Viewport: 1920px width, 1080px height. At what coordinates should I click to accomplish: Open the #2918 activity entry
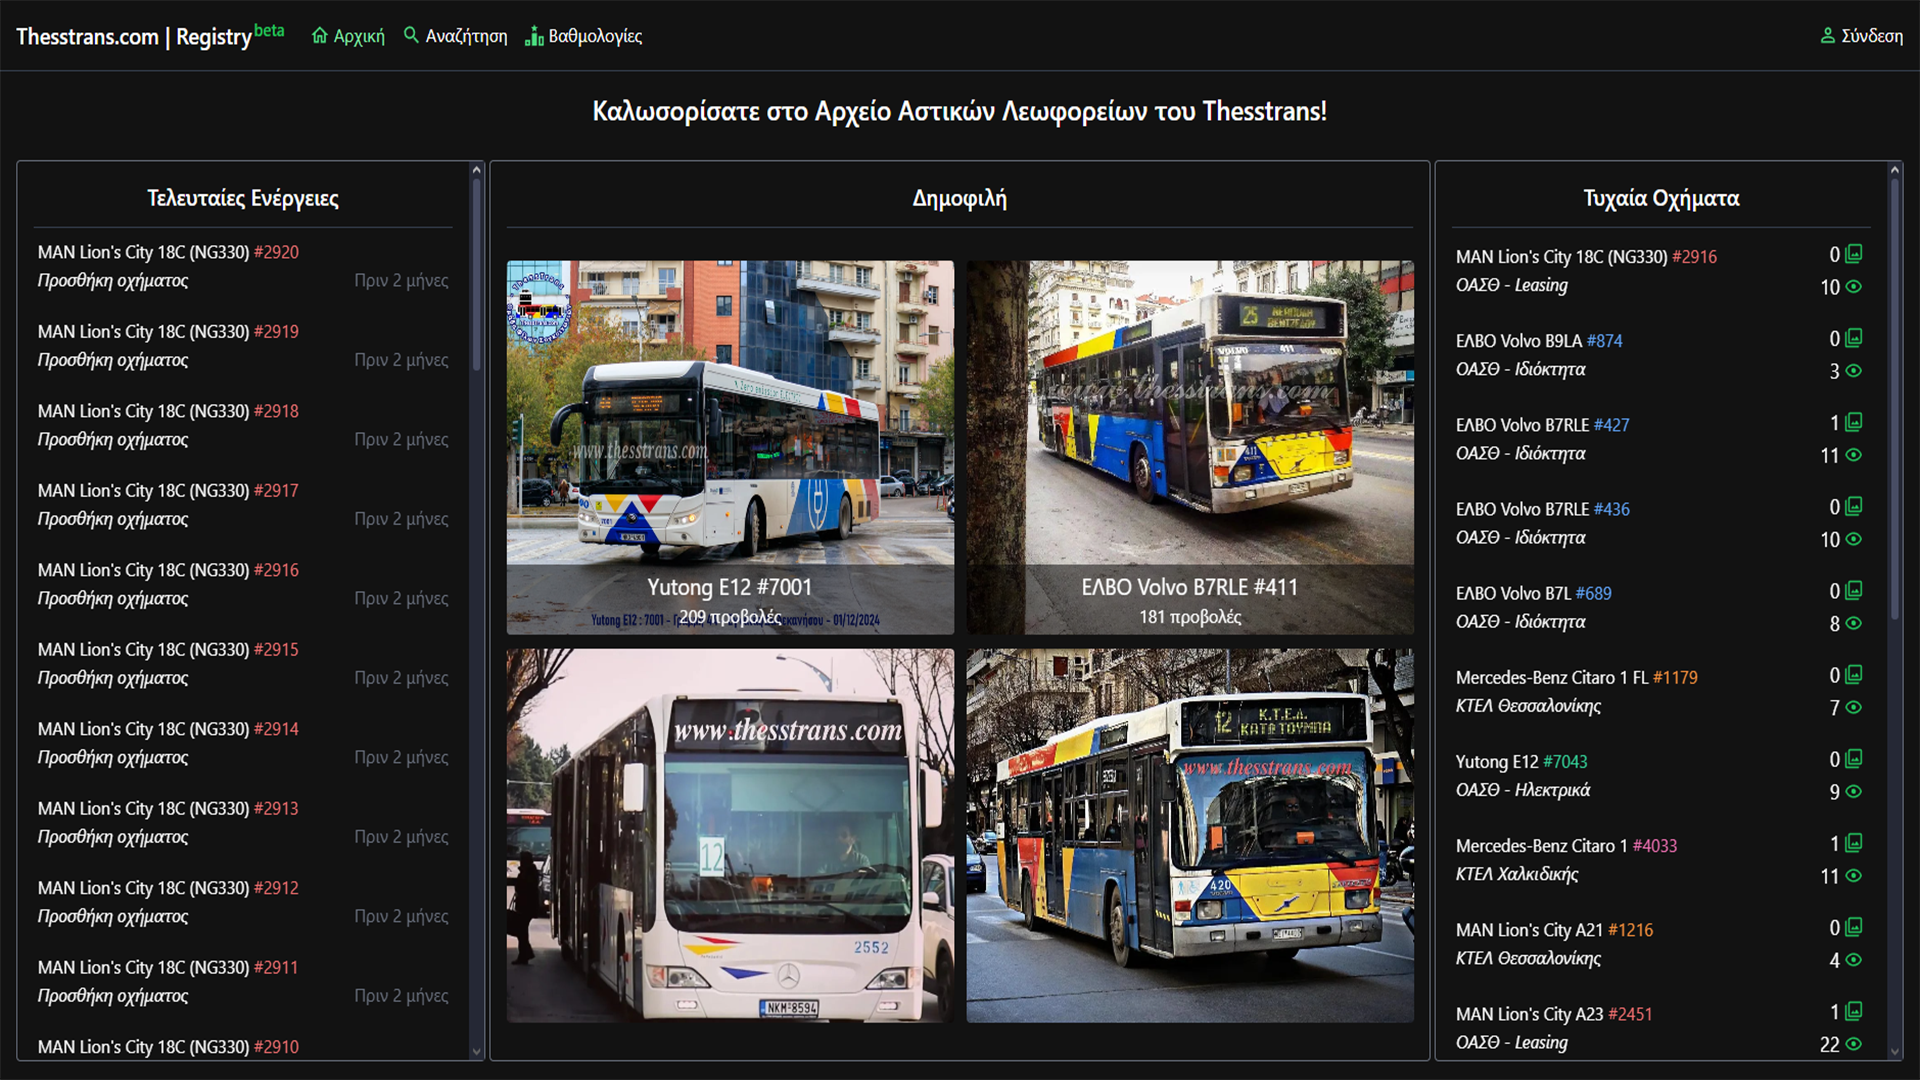pyautogui.click(x=243, y=425)
